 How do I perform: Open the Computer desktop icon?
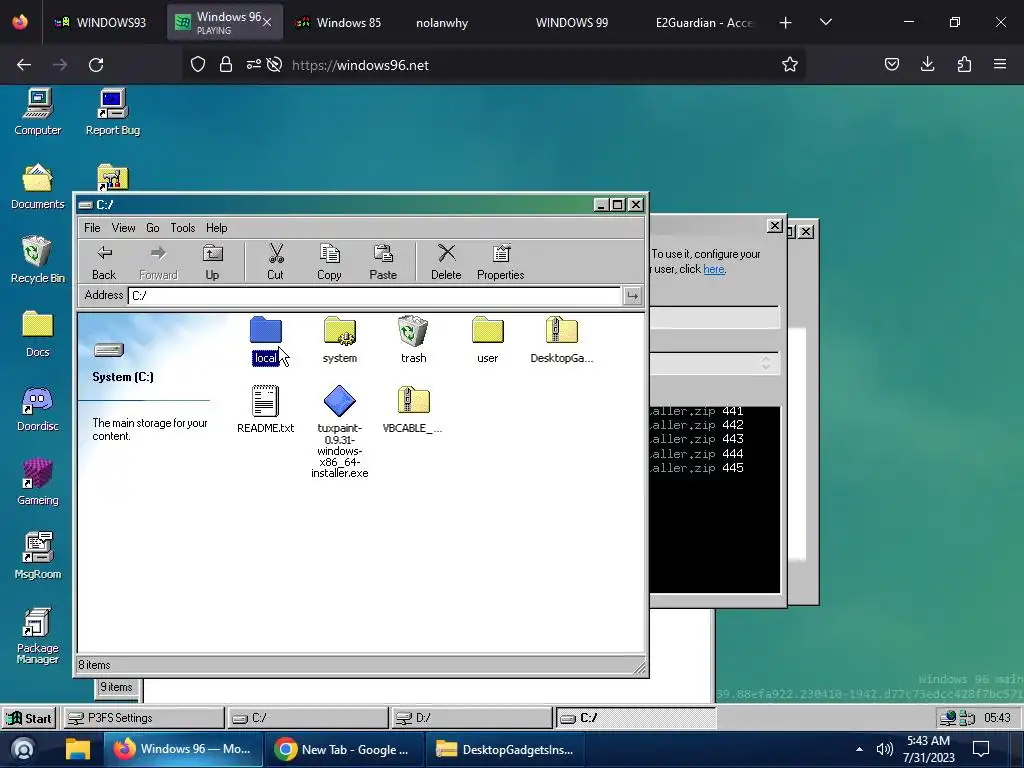point(38,112)
